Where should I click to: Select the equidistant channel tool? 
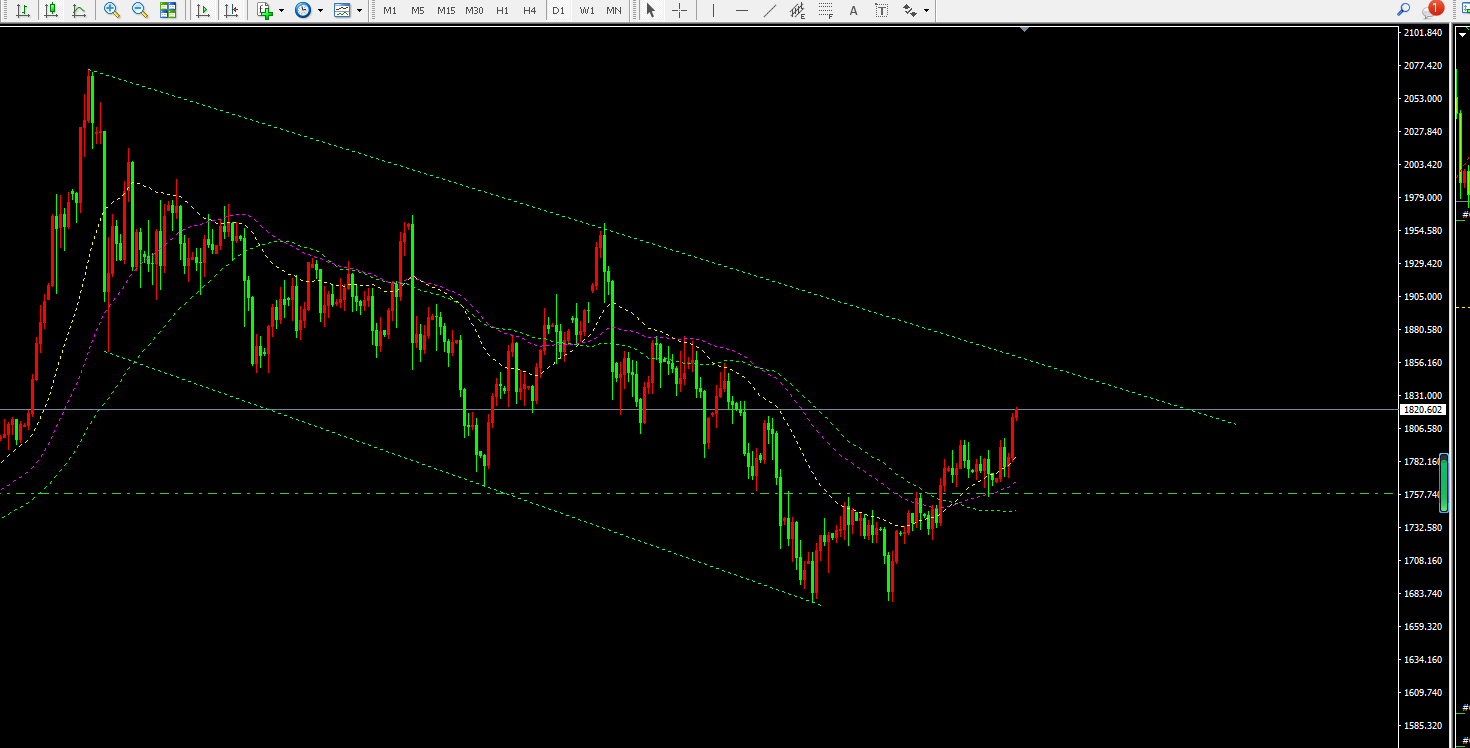click(x=798, y=10)
